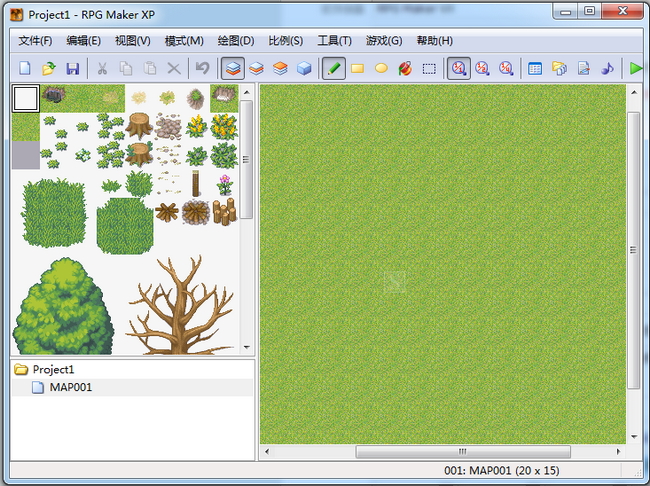
Task: Open a project with the folder icon
Action: pos(48,69)
